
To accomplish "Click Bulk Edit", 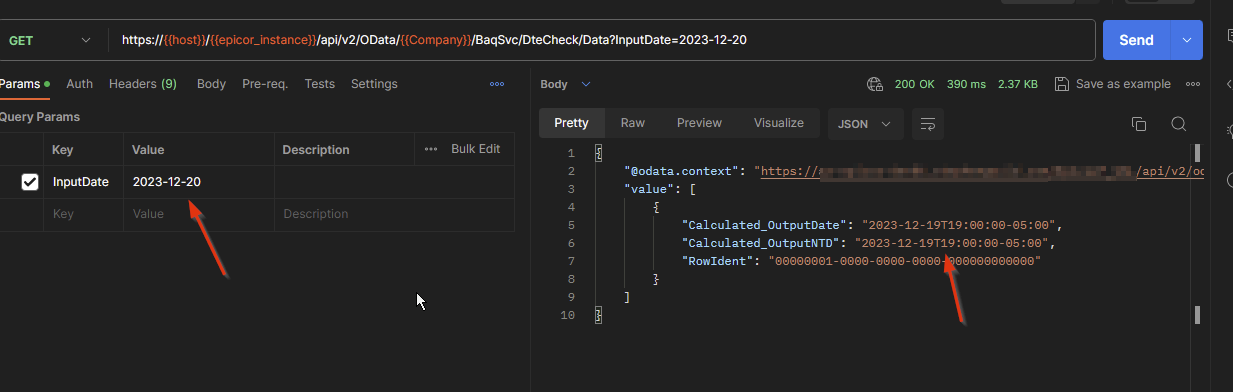I will pos(476,149).
